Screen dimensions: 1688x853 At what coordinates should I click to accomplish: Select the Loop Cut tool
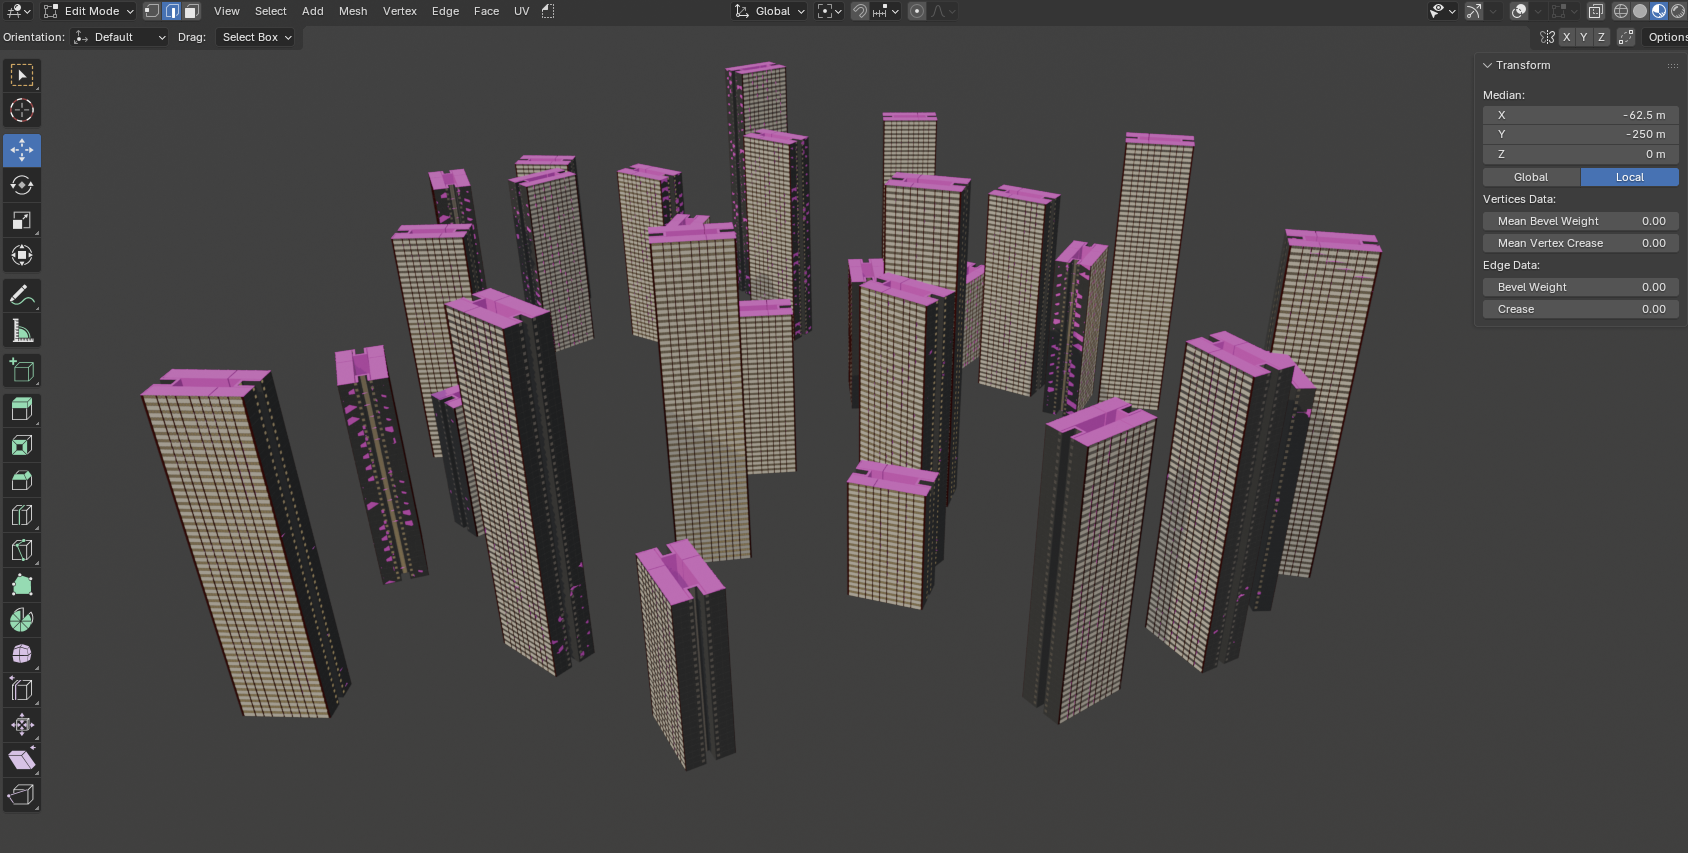pos(22,516)
